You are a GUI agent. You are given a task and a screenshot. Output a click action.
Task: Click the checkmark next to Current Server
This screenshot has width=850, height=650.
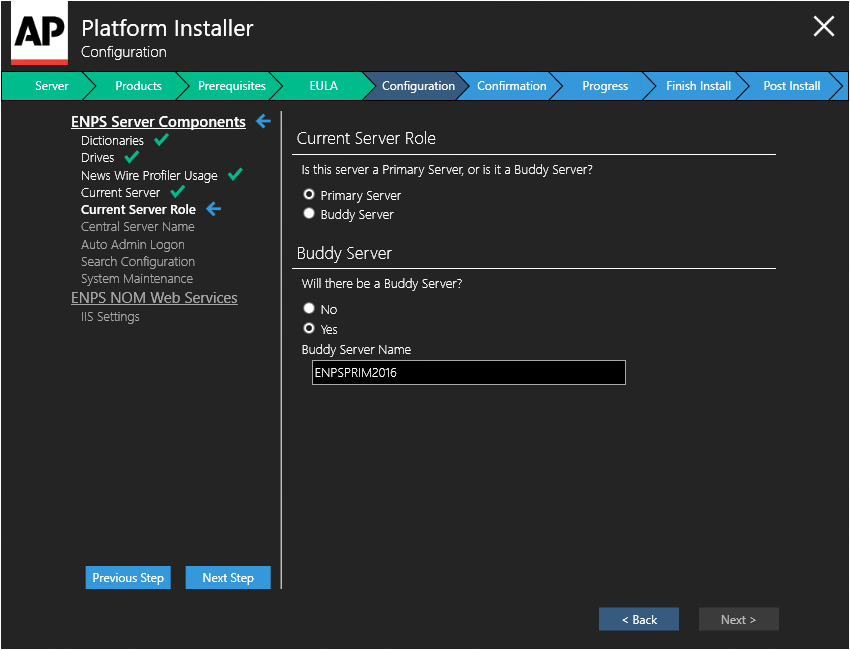177,192
